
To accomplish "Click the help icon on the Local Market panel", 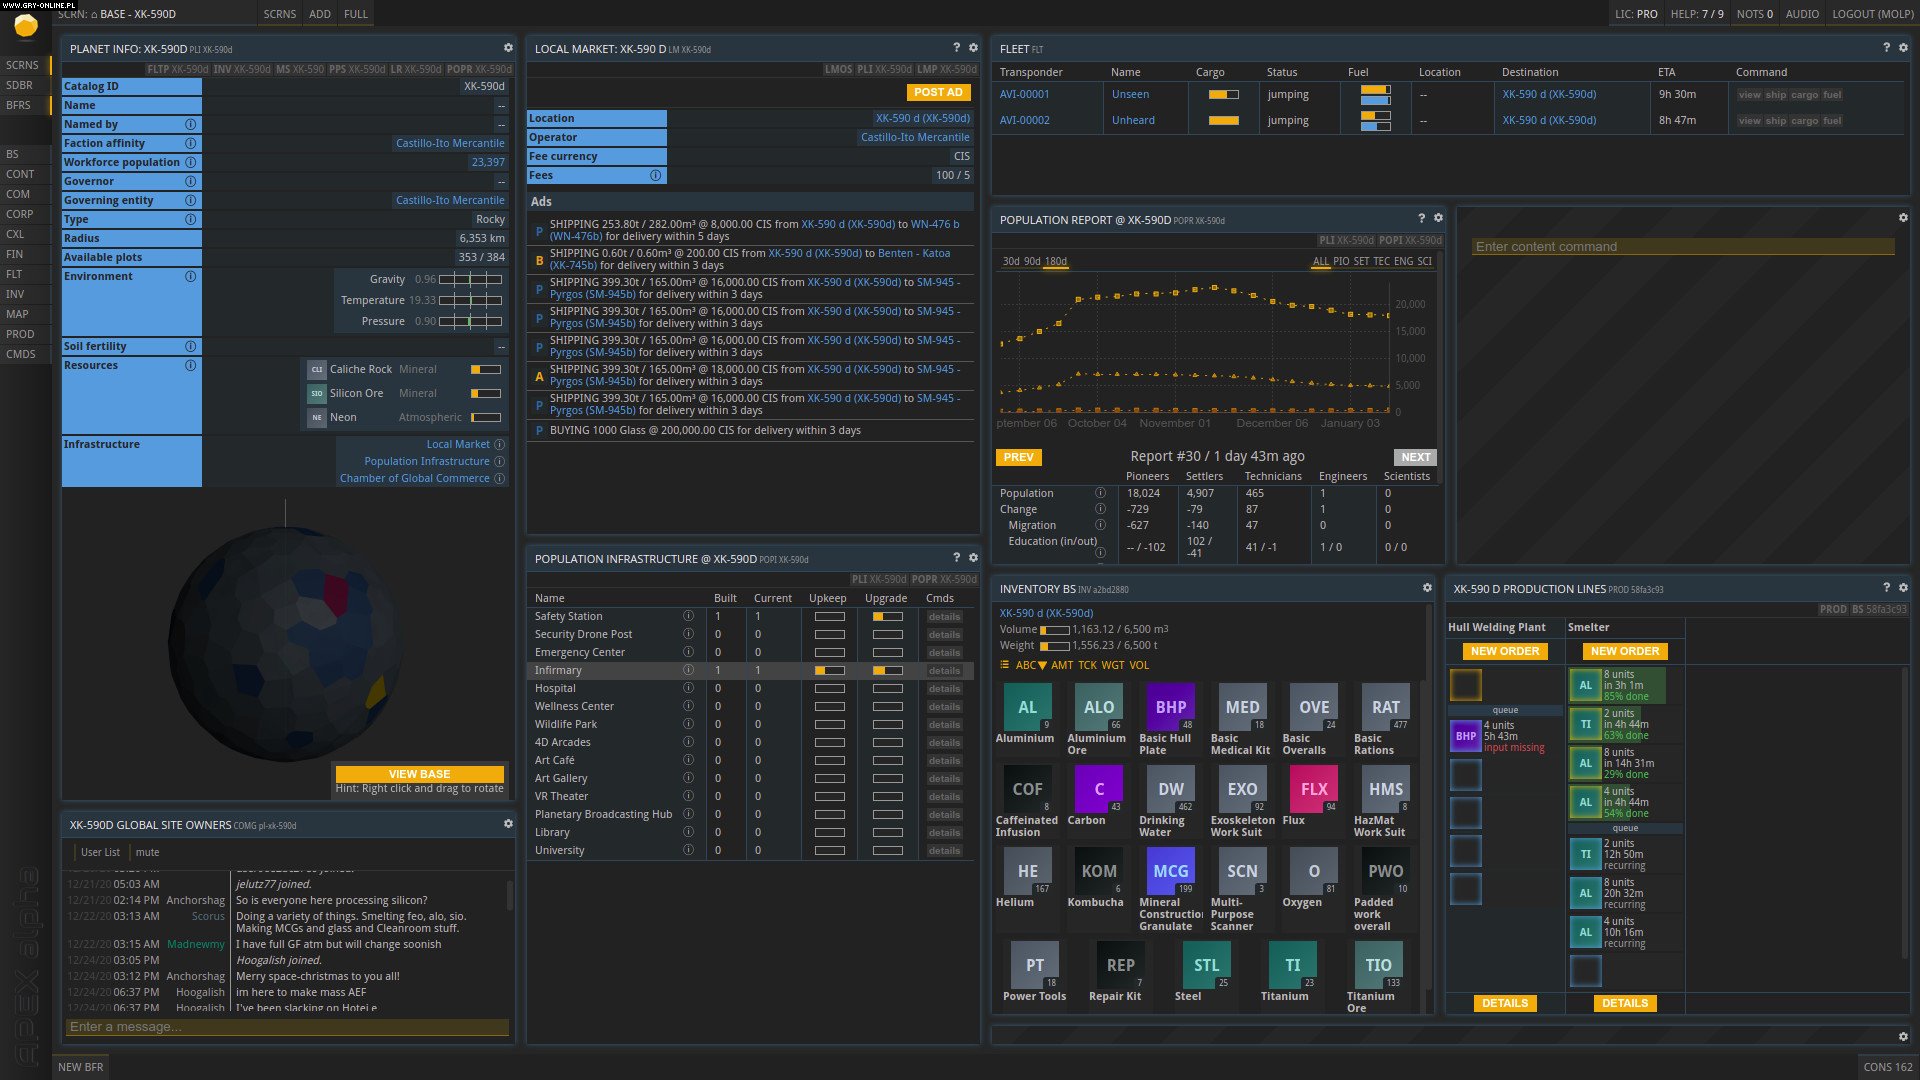I will pyautogui.click(x=957, y=47).
